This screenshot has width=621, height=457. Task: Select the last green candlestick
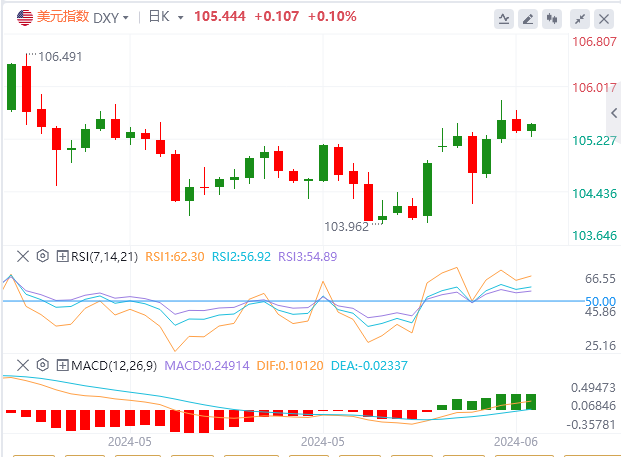click(531, 128)
